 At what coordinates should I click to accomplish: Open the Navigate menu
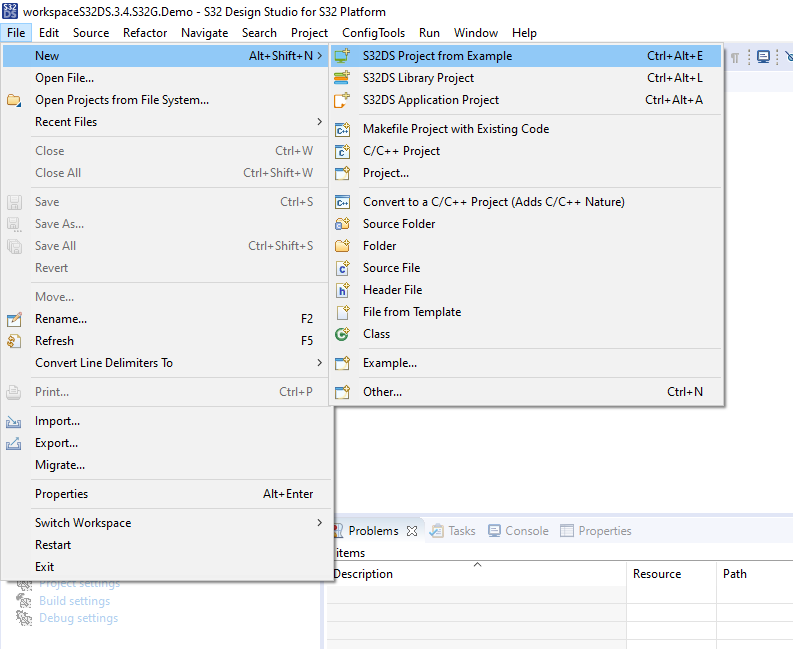204,33
